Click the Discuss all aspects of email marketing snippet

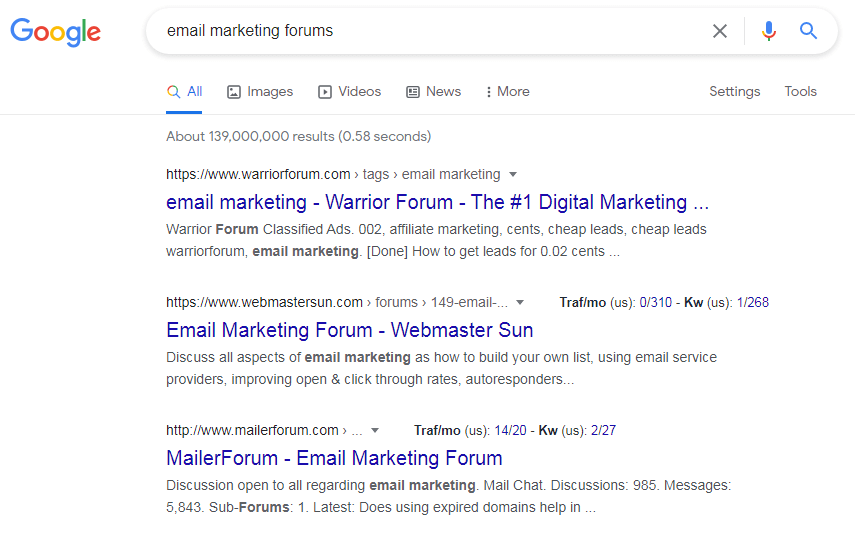click(442, 369)
